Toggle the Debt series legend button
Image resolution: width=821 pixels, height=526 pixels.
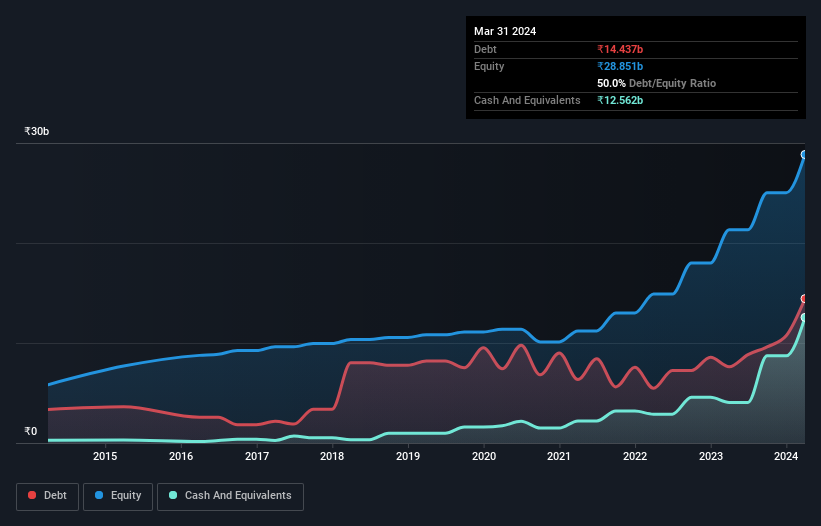pos(48,496)
